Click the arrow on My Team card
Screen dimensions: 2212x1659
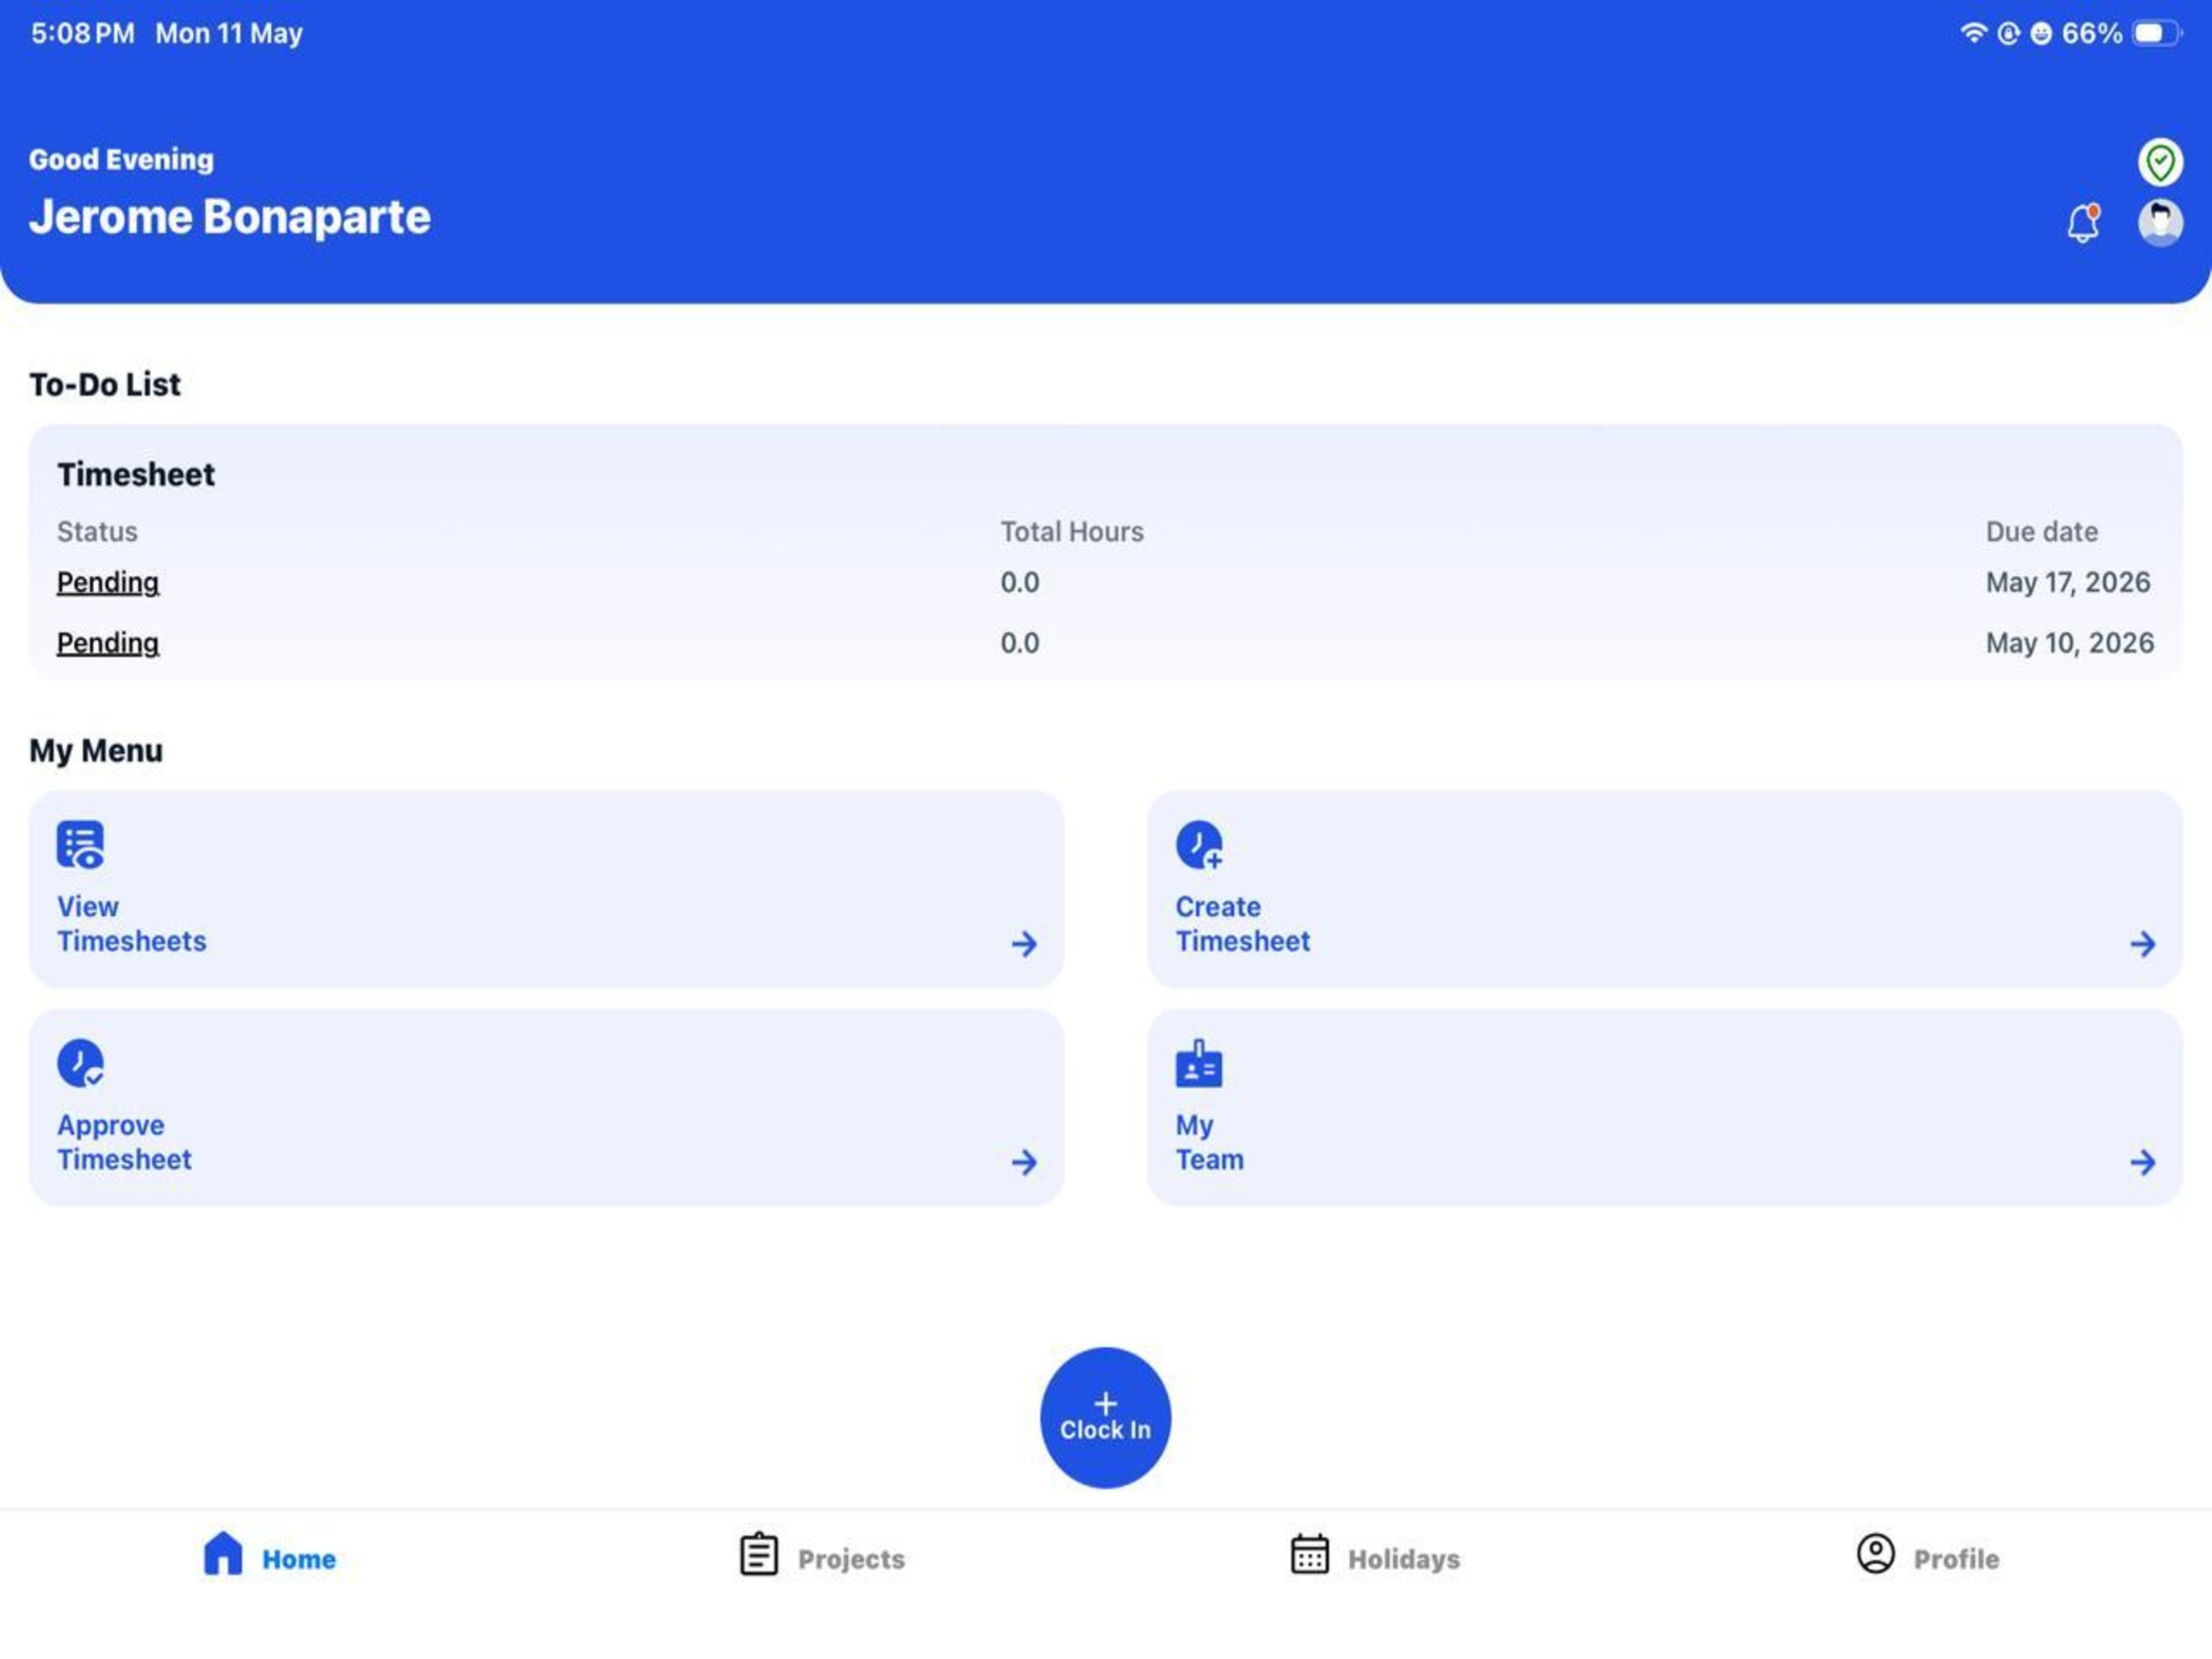pos(2142,1162)
